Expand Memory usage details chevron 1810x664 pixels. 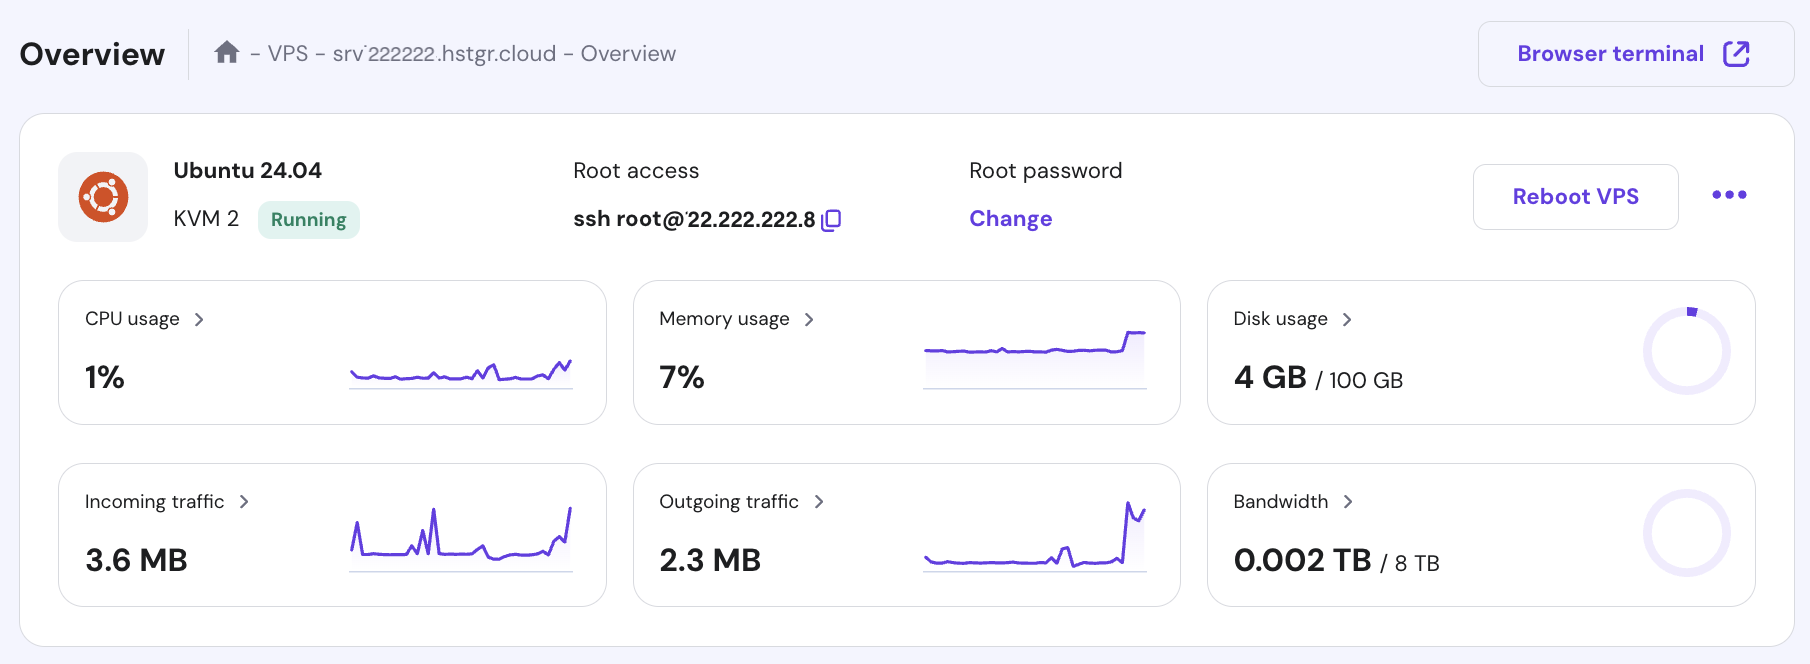pos(809,319)
